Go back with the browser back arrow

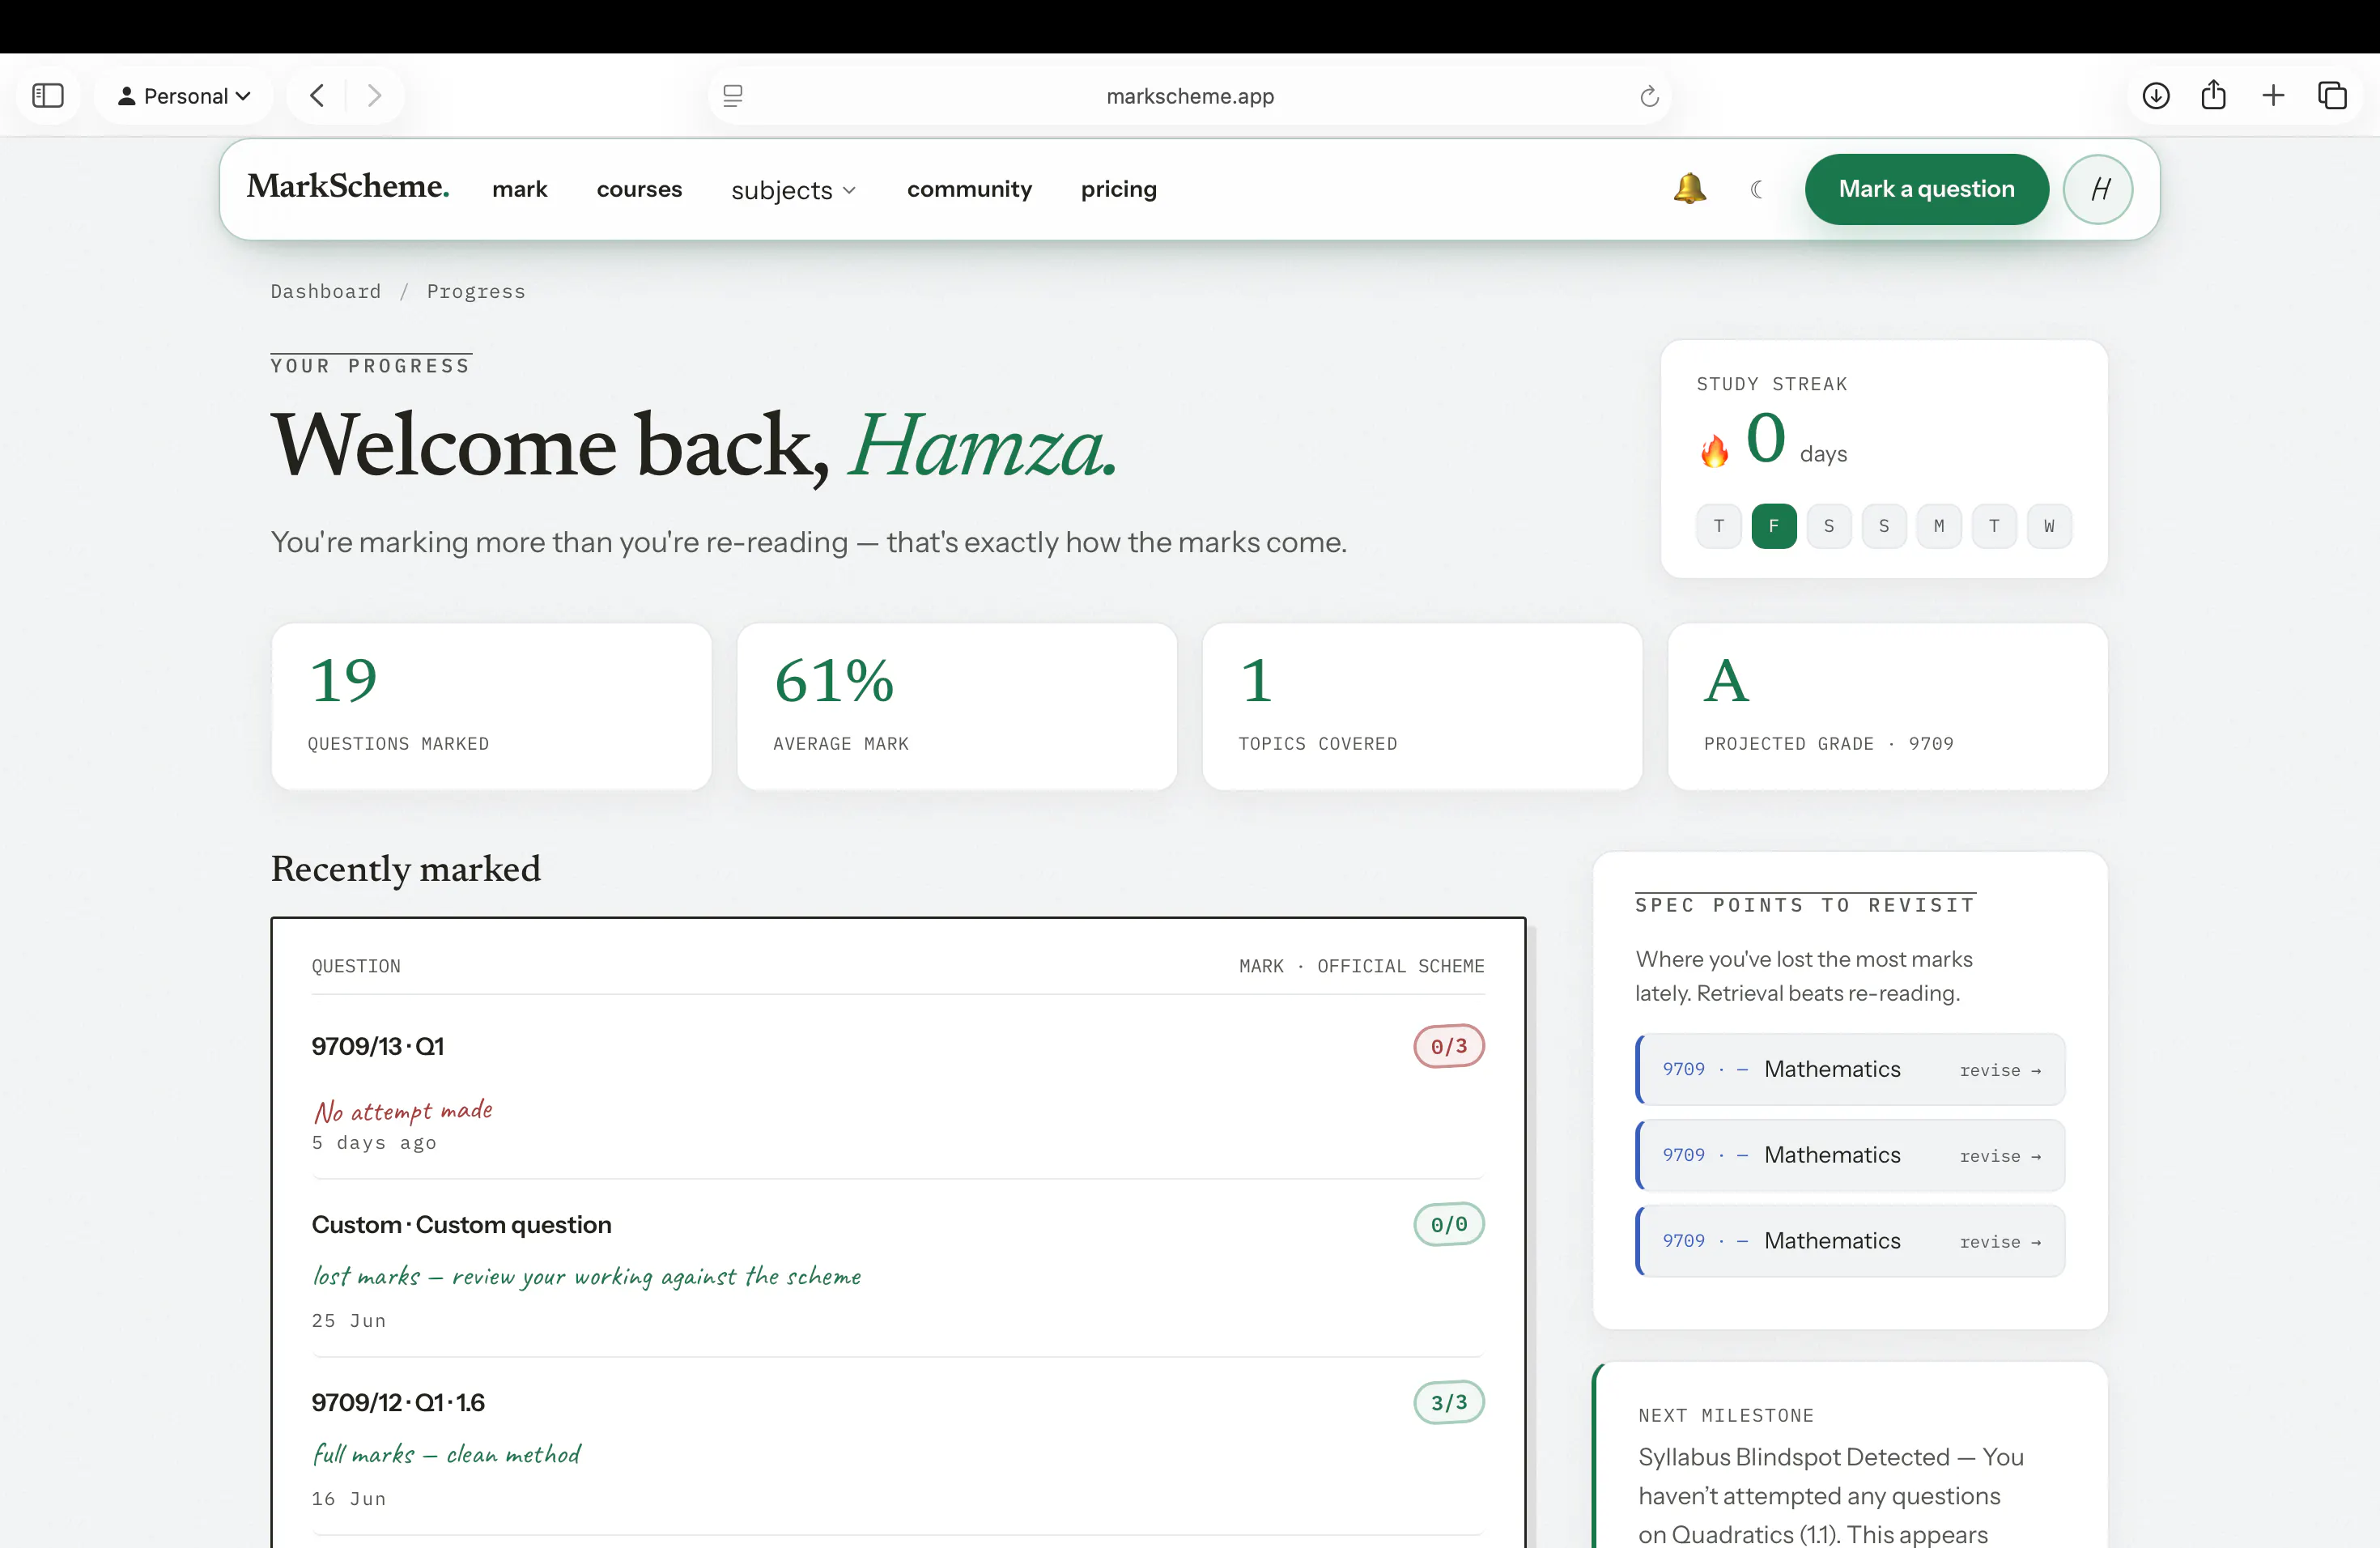coord(317,96)
